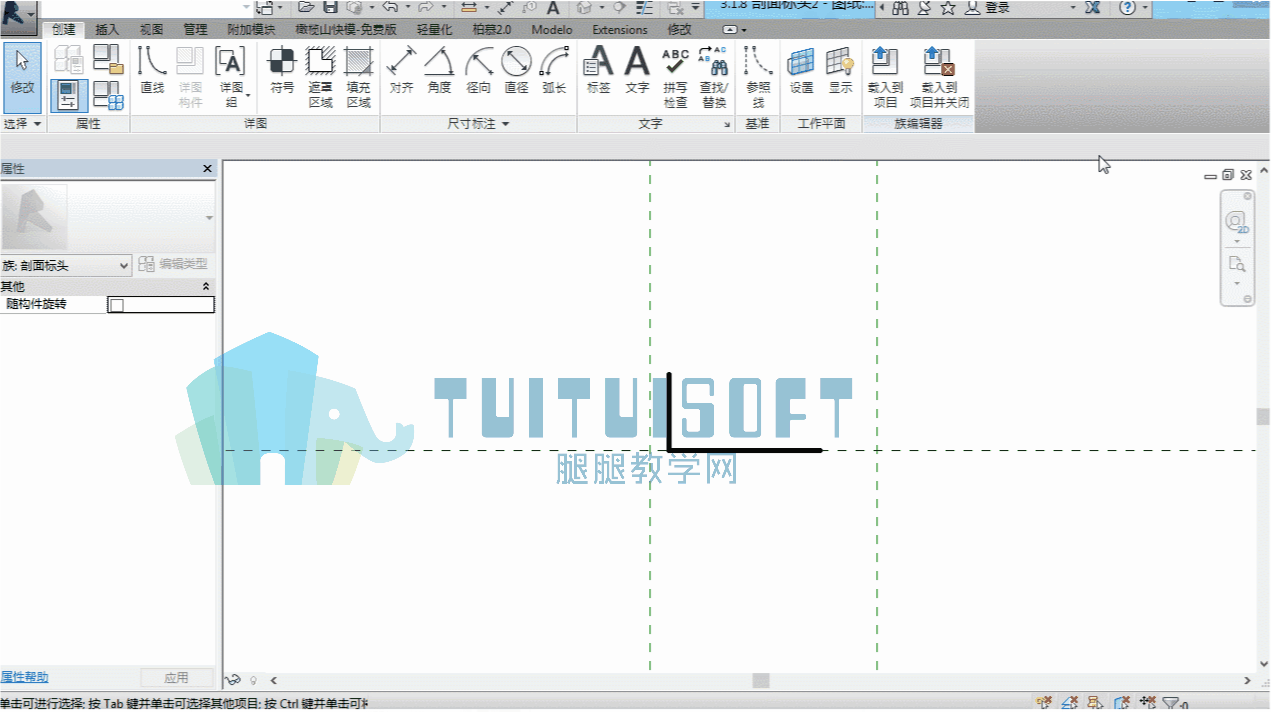Screen dimensions: 1271x712
Task: Open the 详图组 dropdown
Action: 231,77
